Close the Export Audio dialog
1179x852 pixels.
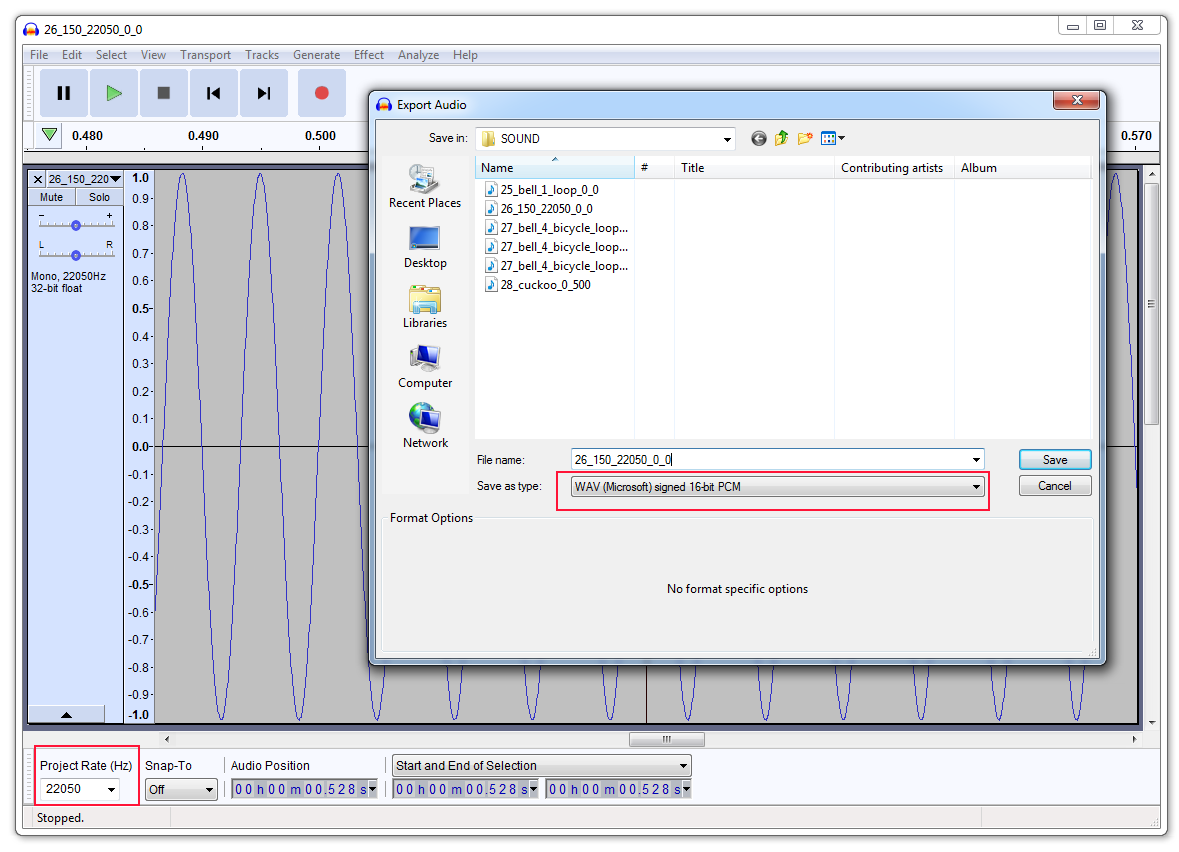(1077, 100)
